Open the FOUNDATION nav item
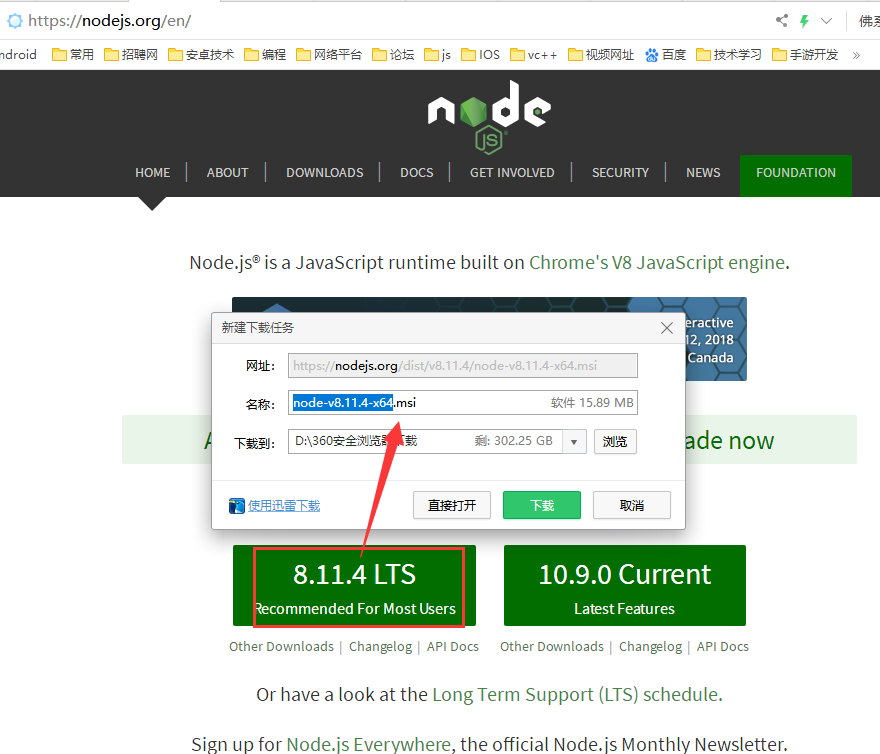 click(x=796, y=176)
